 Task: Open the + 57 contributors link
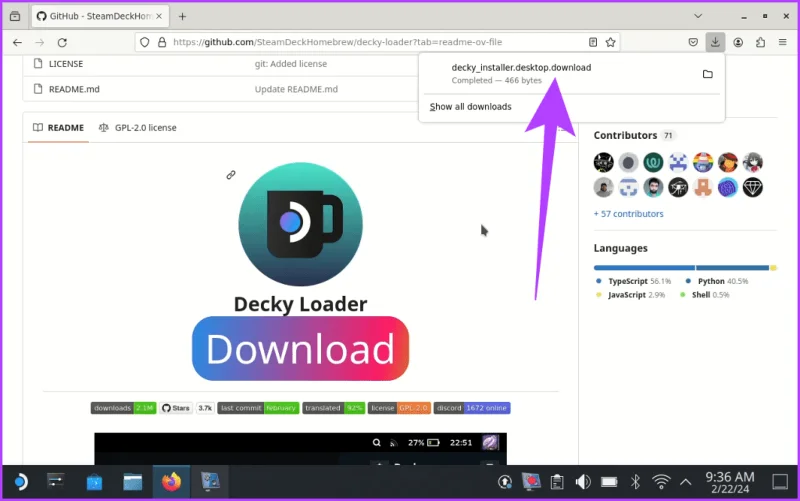(x=629, y=214)
